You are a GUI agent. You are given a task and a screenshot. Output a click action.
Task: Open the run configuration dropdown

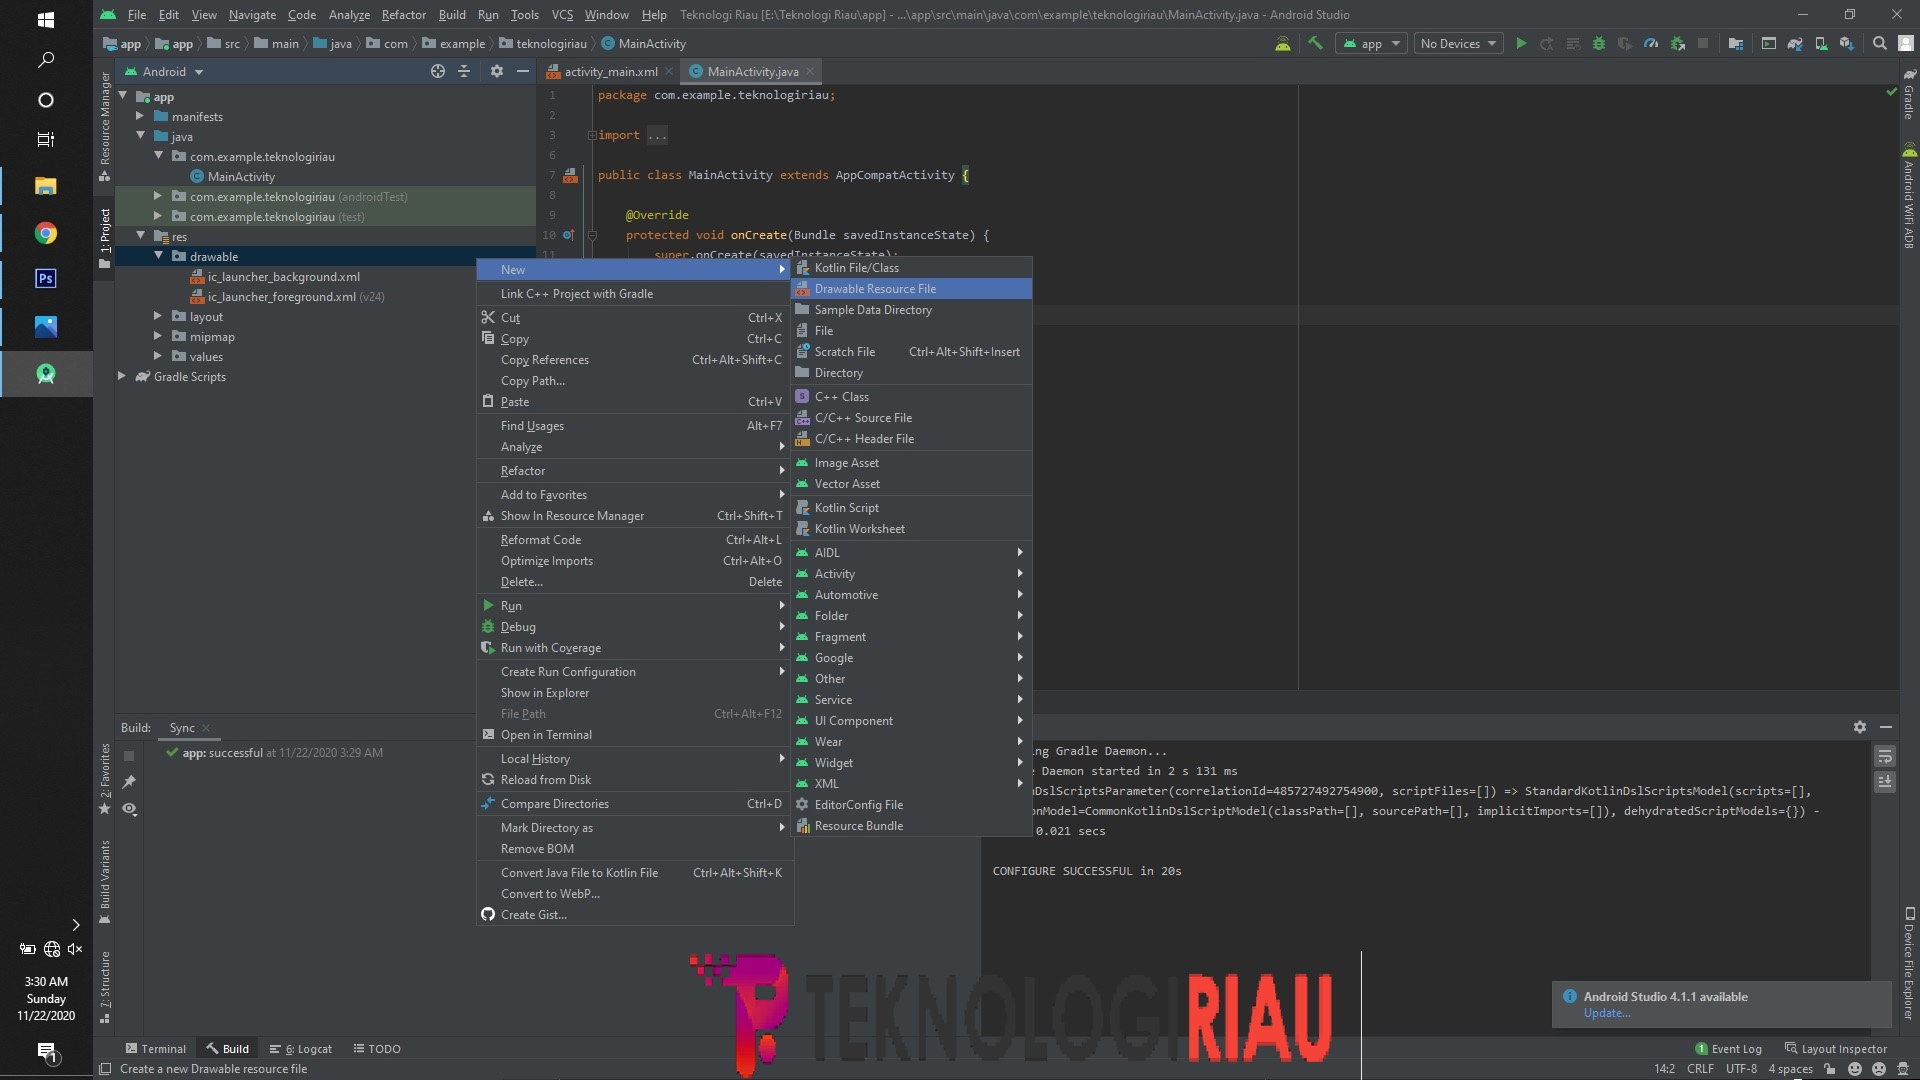(1370, 43)
